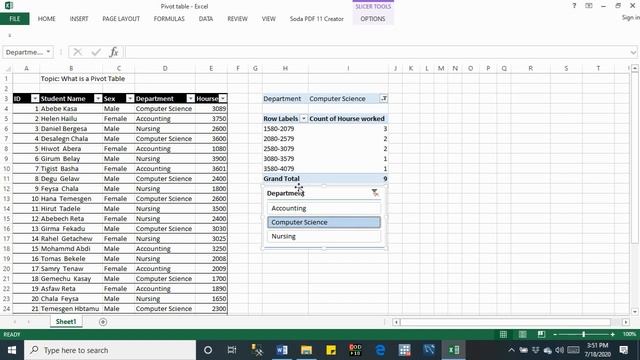Viewport: 640px width, 360px height.
Task: Open the pivot Department filter dropdown
Action: [x=384, y=98]
